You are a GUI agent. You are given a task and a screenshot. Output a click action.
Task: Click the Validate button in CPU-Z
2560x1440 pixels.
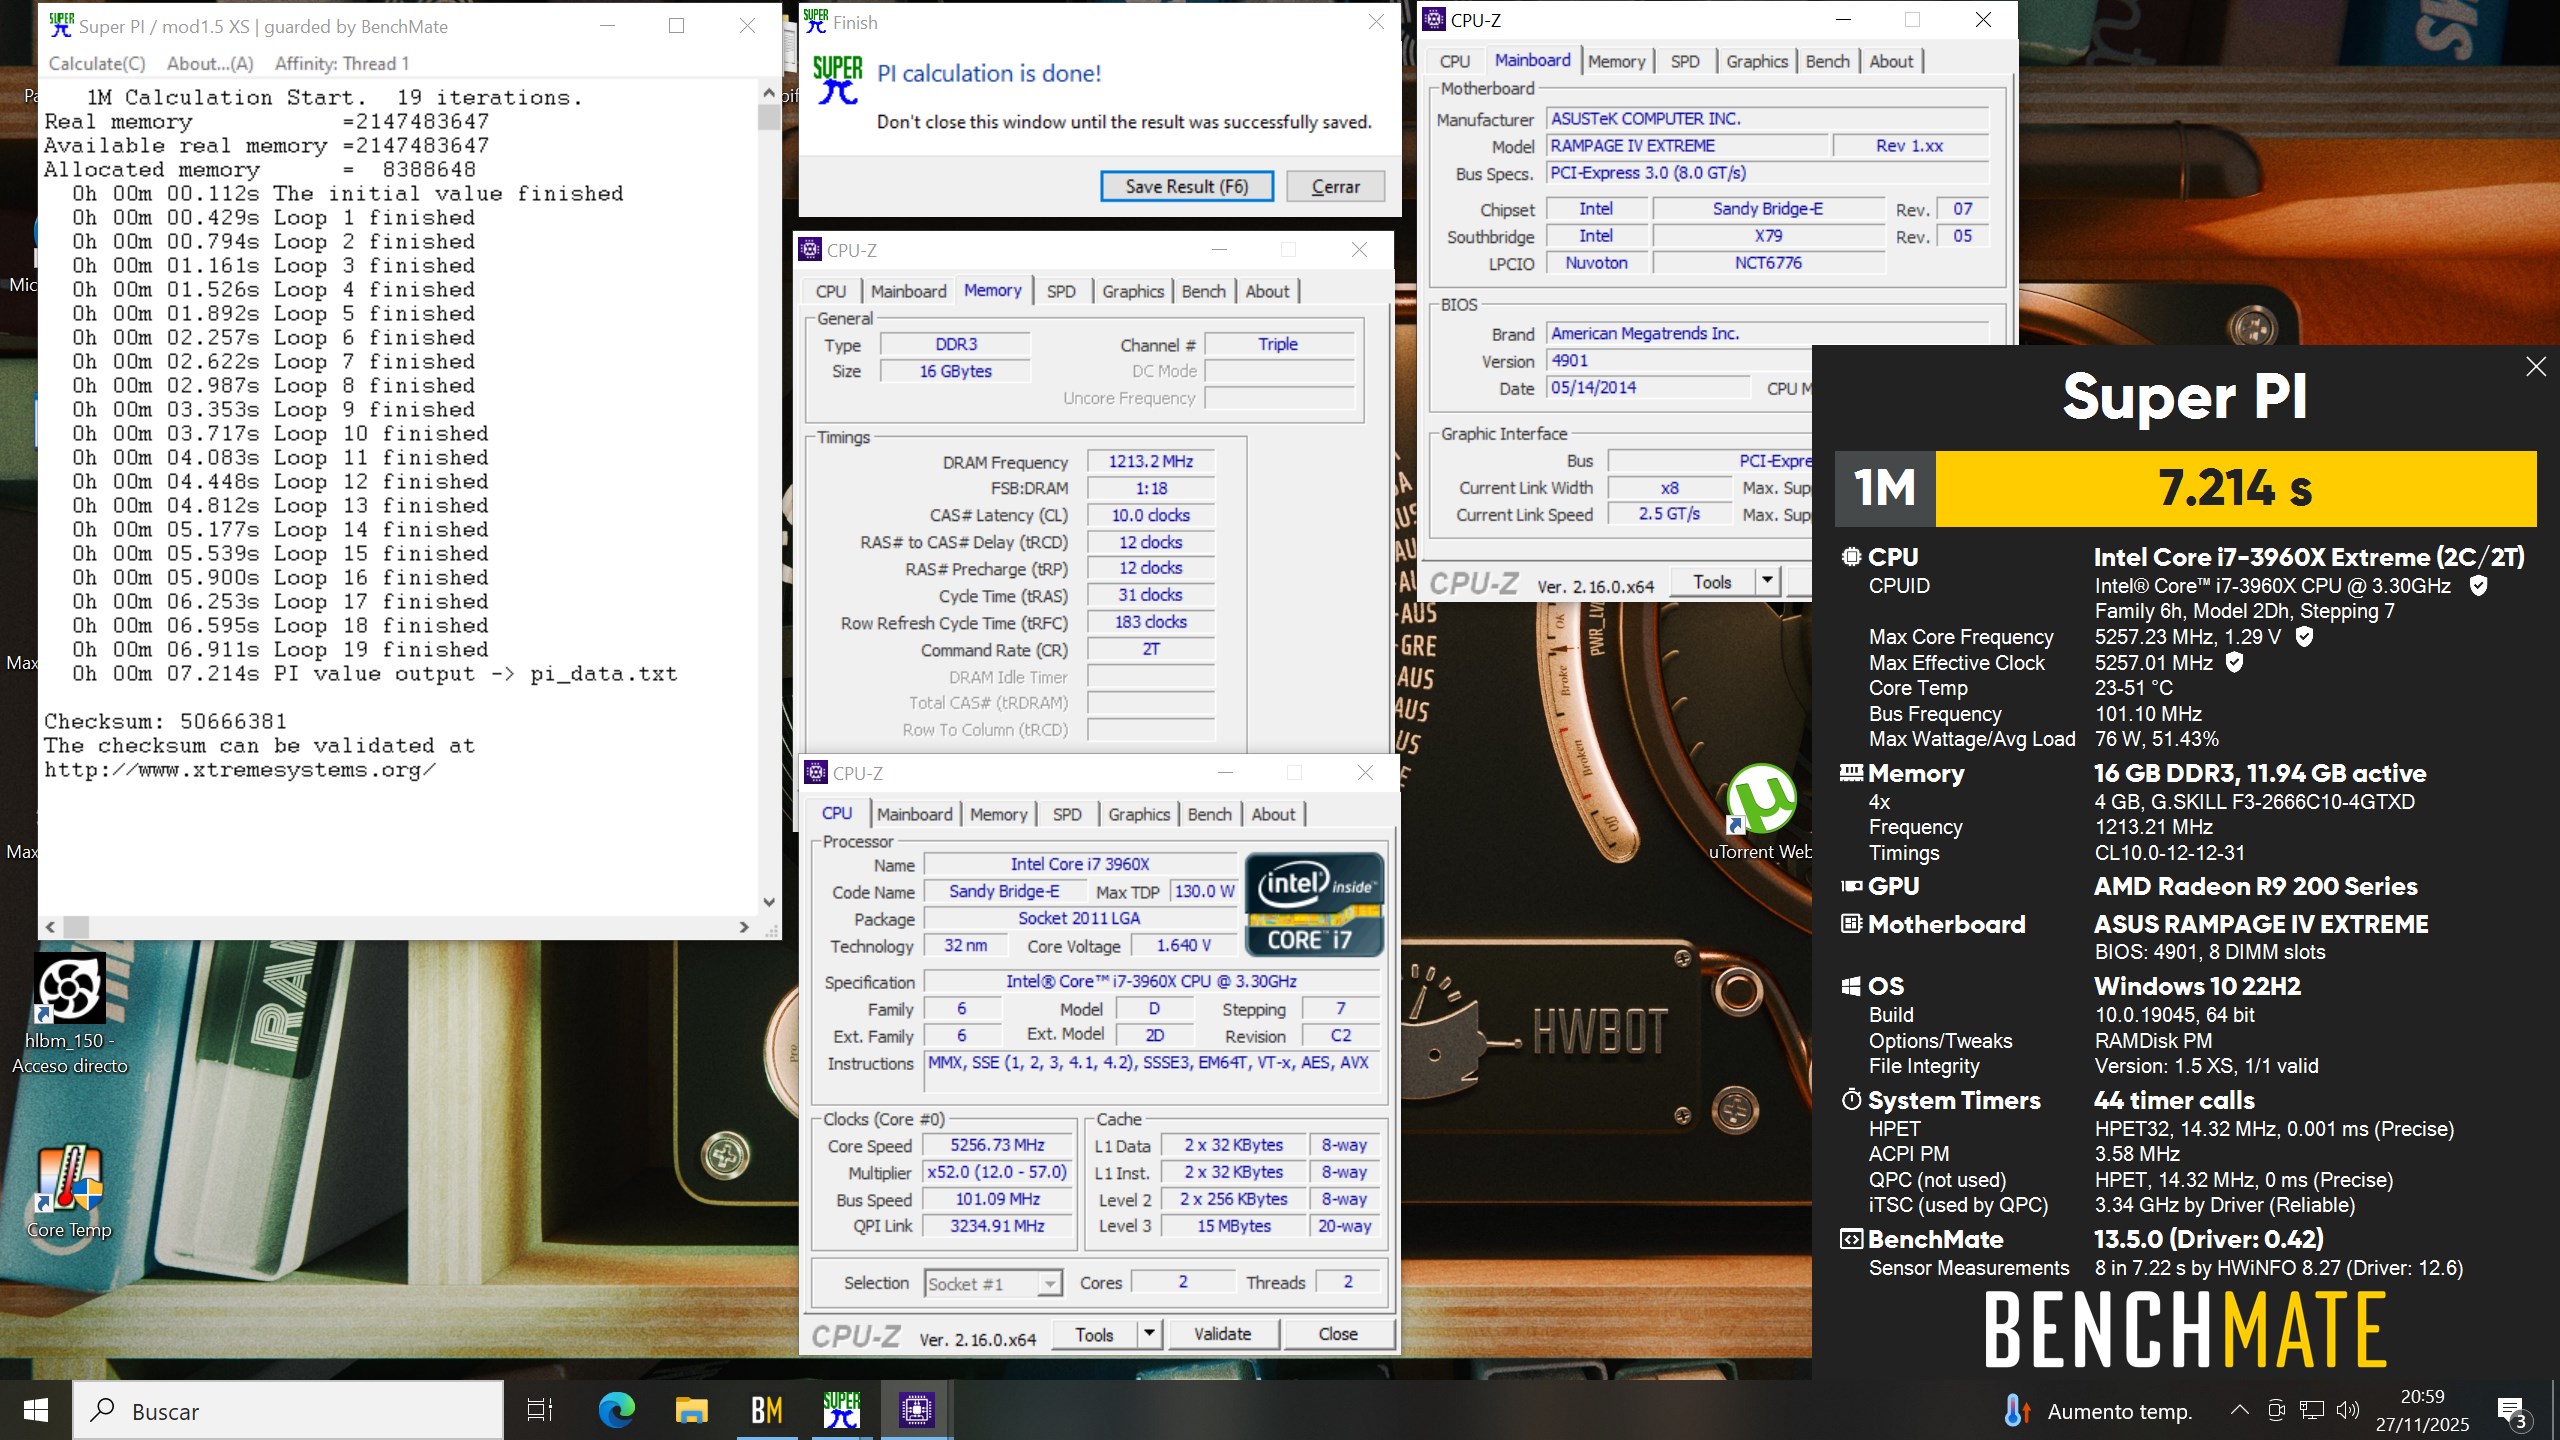(x=1222, y=1334)
